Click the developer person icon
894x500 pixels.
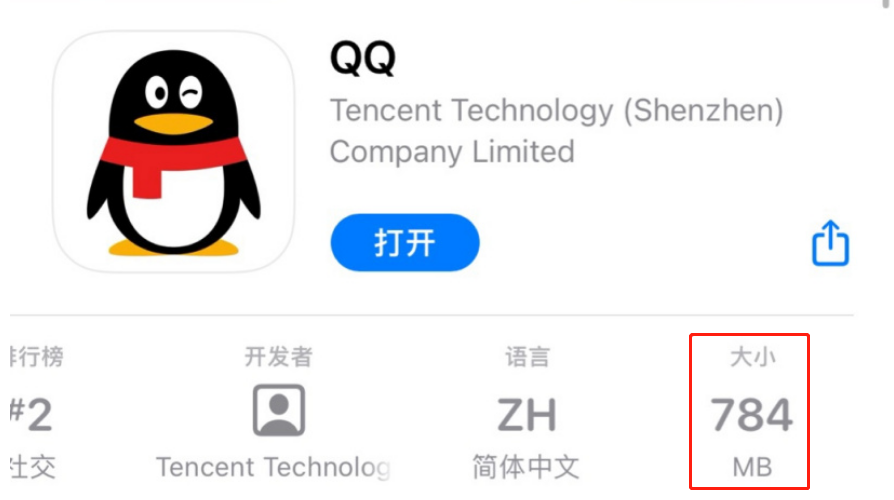[x=279, y=410]
